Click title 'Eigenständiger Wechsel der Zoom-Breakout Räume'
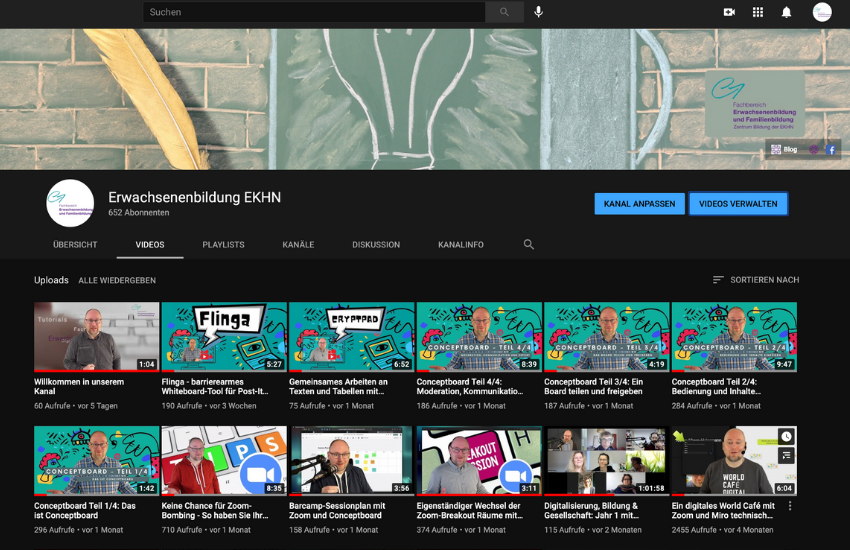850x550 pixels. (x=470, y=510)
